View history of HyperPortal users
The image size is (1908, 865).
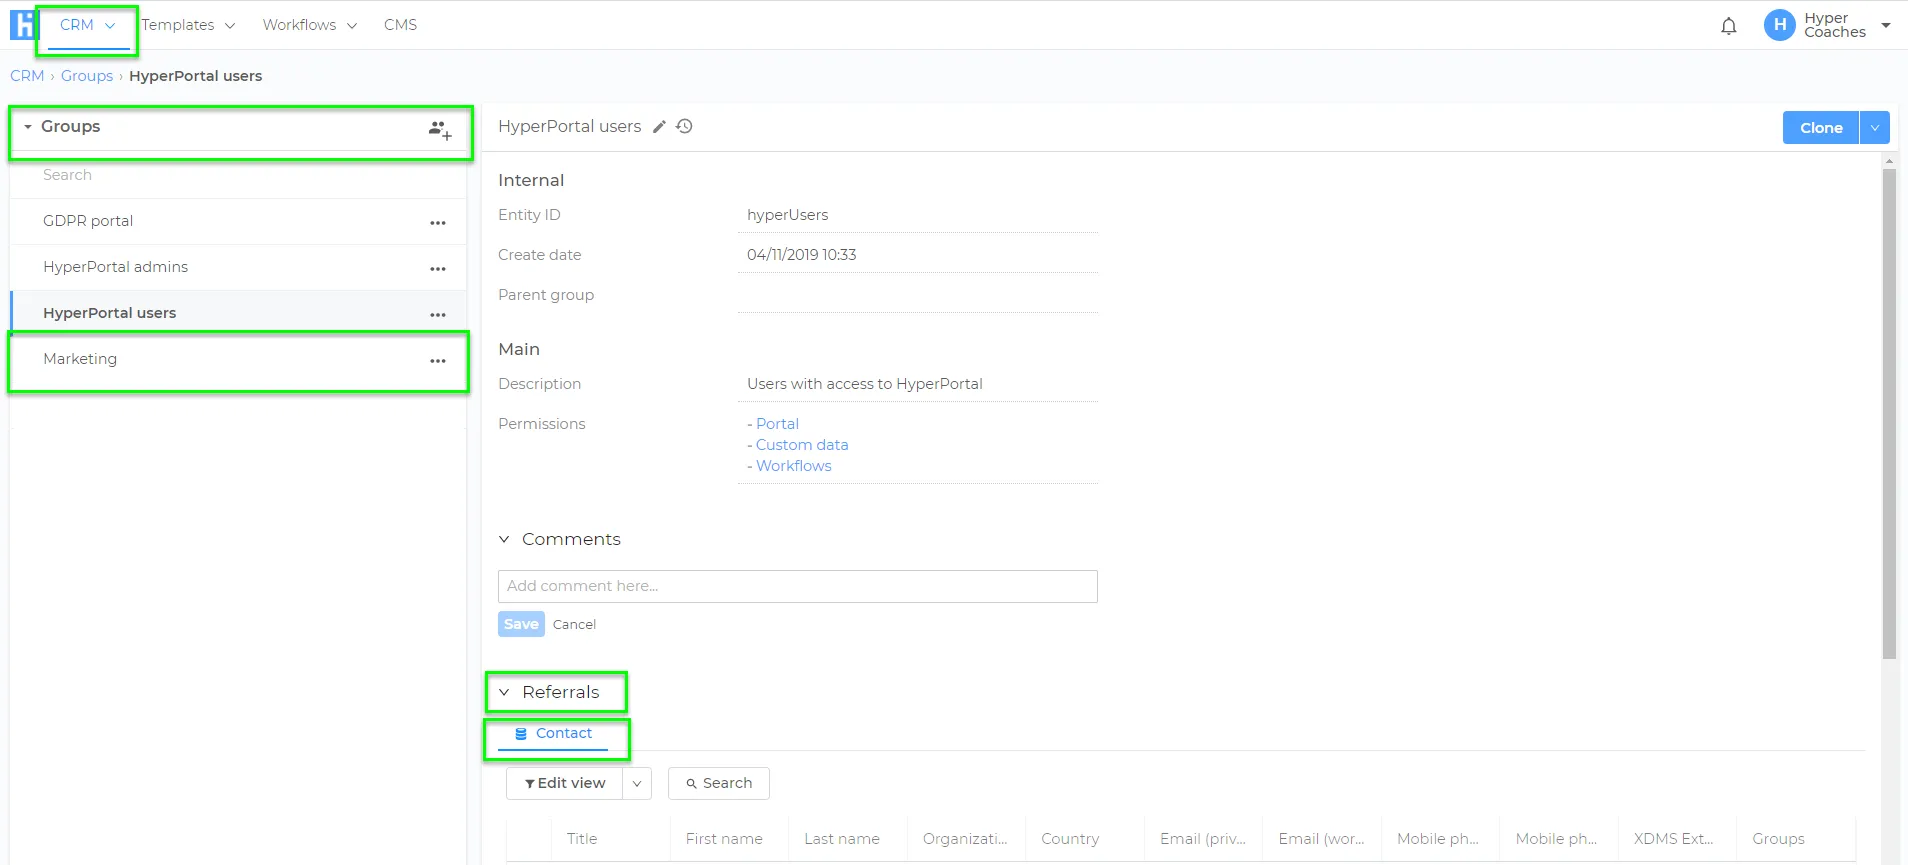coord(684,127)
